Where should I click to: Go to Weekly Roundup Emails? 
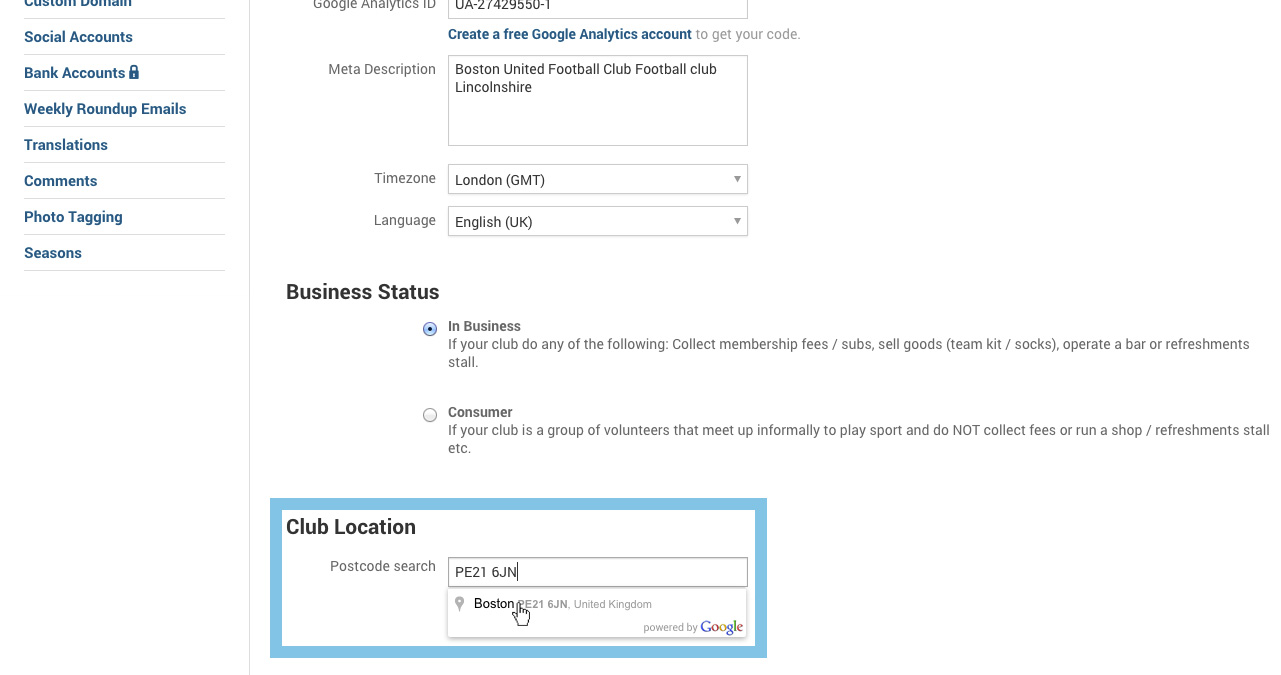coord(105,109)
